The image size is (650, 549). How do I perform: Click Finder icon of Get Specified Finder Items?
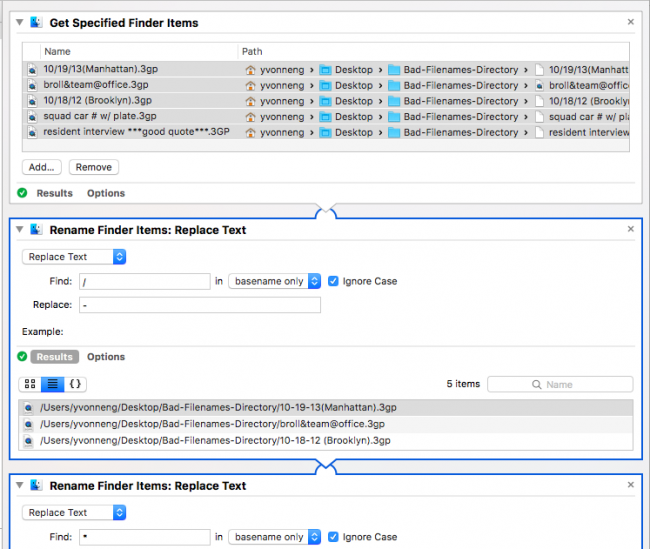click(x=34, y=22)
